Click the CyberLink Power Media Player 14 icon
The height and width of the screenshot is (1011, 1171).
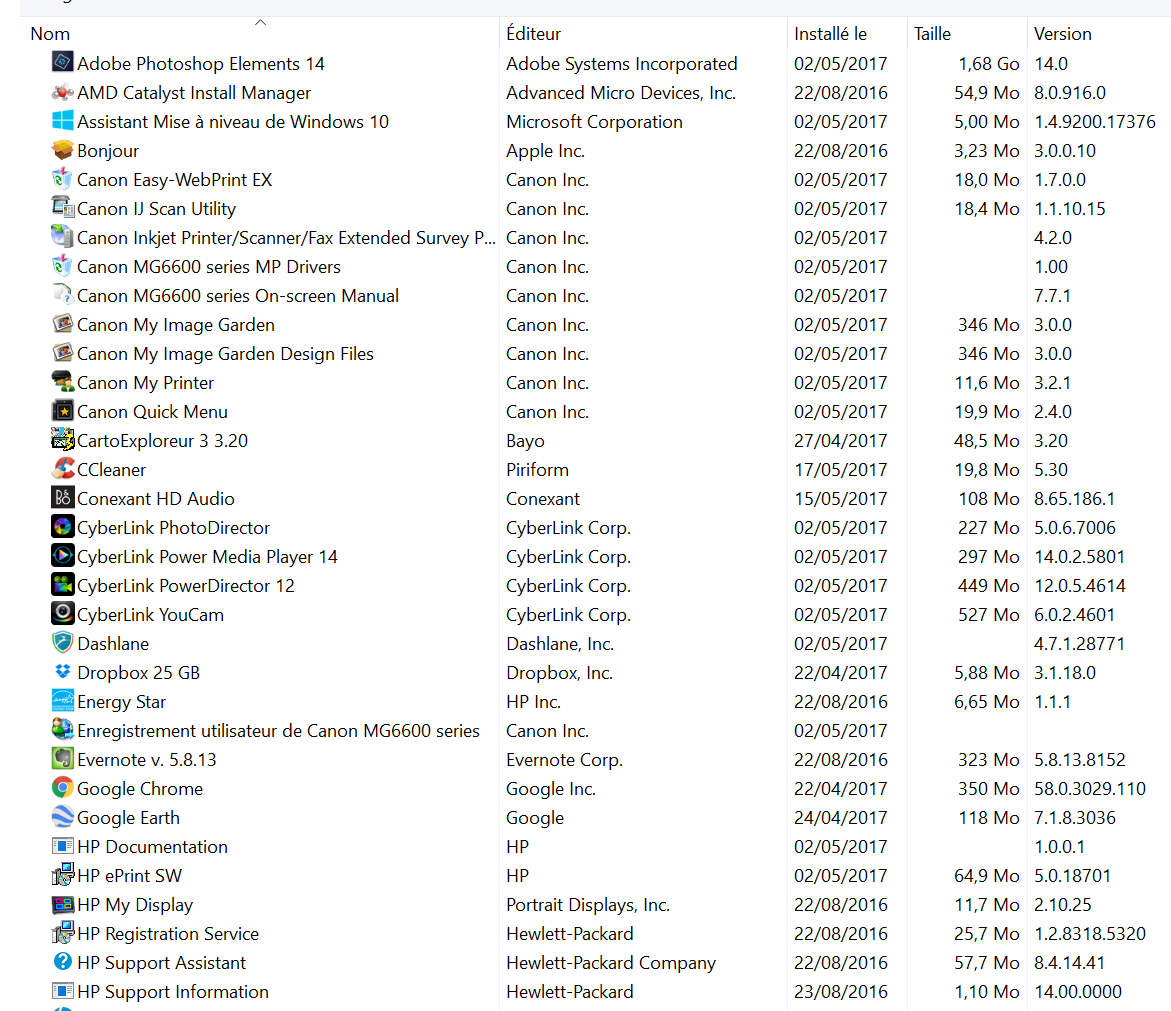click(63, 556)
